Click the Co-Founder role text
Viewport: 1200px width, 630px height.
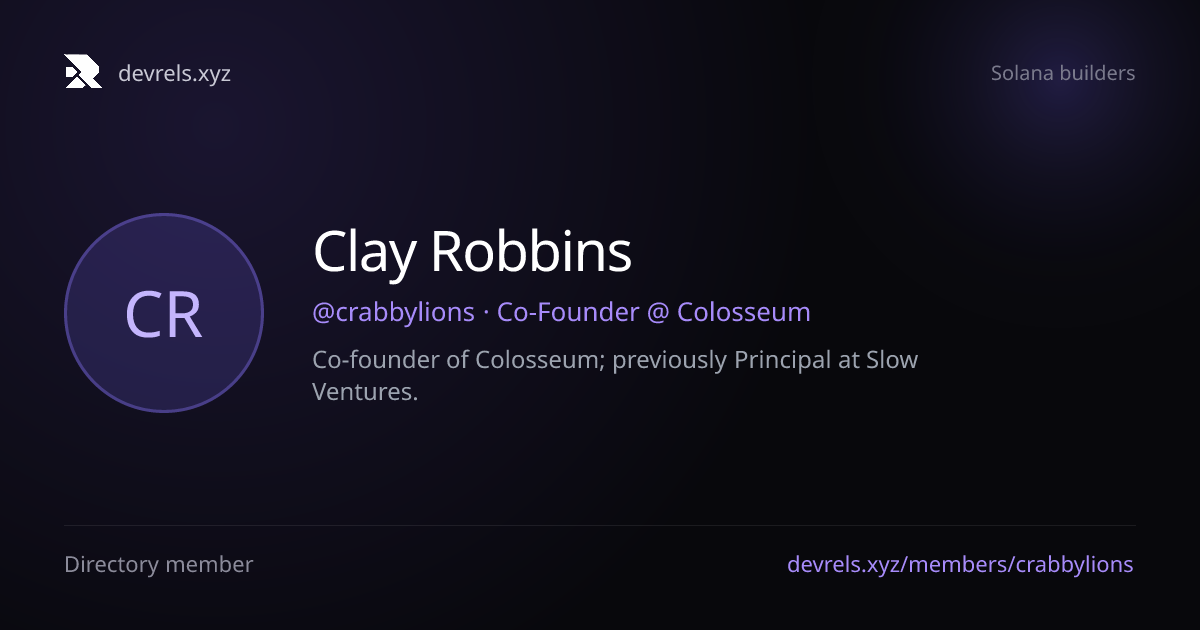coord(568,312)
